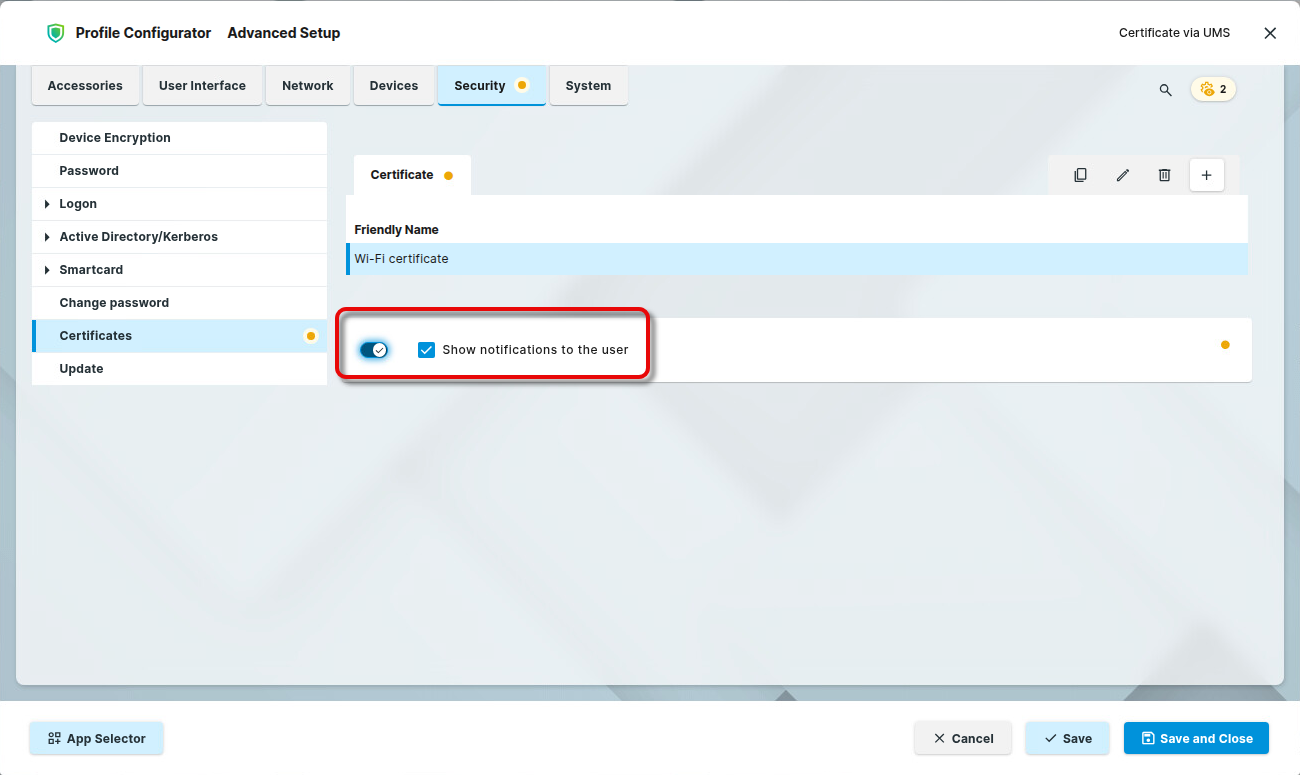Click the changed settings badge showing 2

(x=1213, y=89)
